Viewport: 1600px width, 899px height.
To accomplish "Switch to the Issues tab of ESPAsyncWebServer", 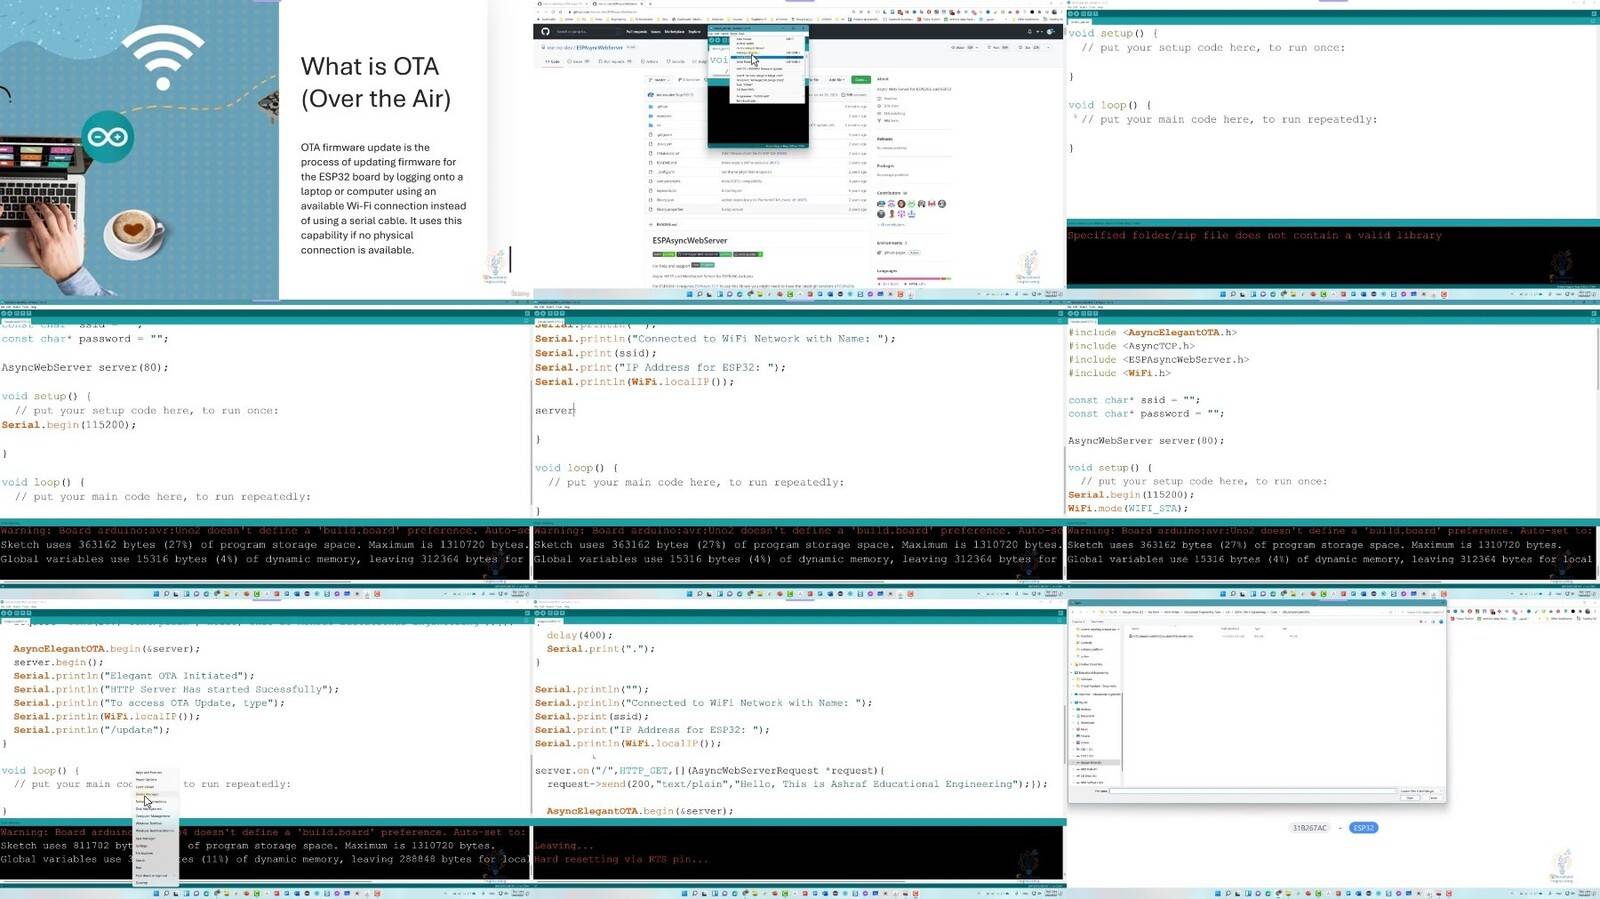I will click(x=577, y=61).
